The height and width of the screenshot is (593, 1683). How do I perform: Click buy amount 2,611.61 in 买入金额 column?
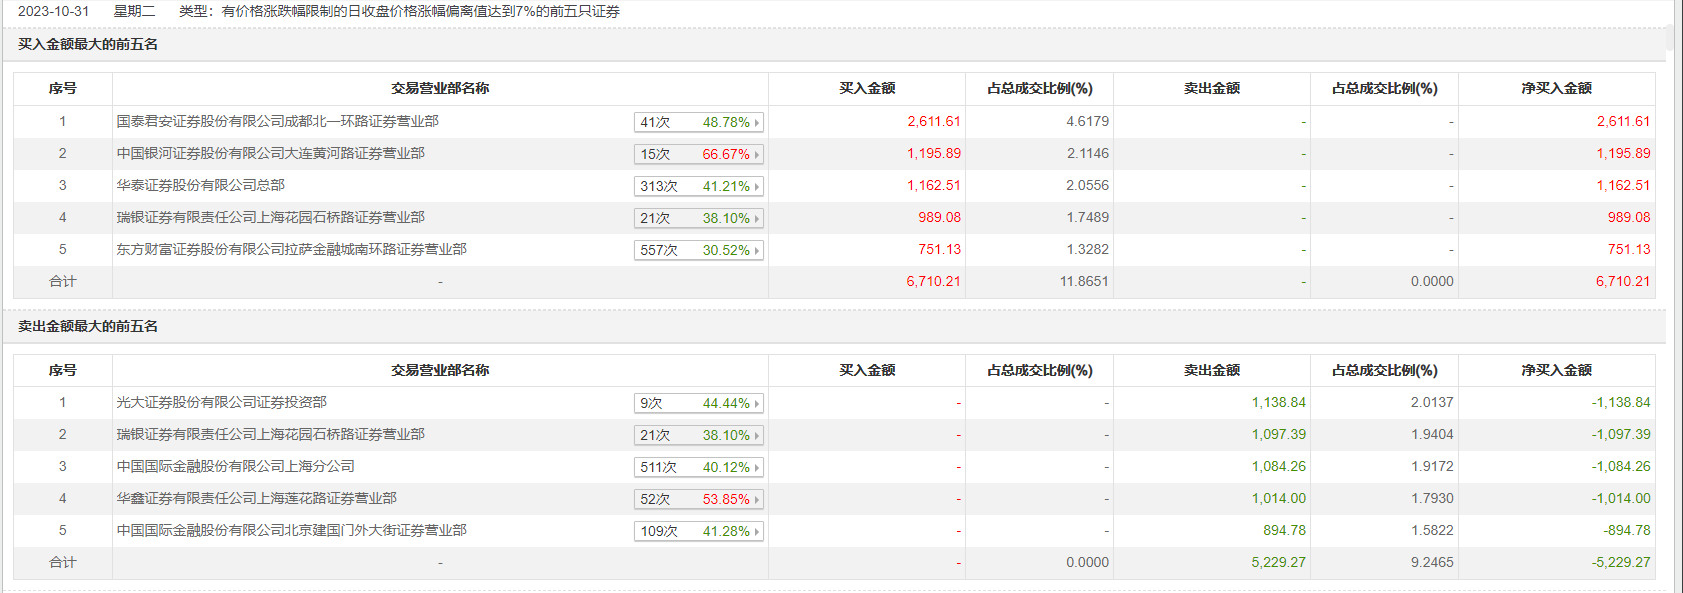coord(934,121)
